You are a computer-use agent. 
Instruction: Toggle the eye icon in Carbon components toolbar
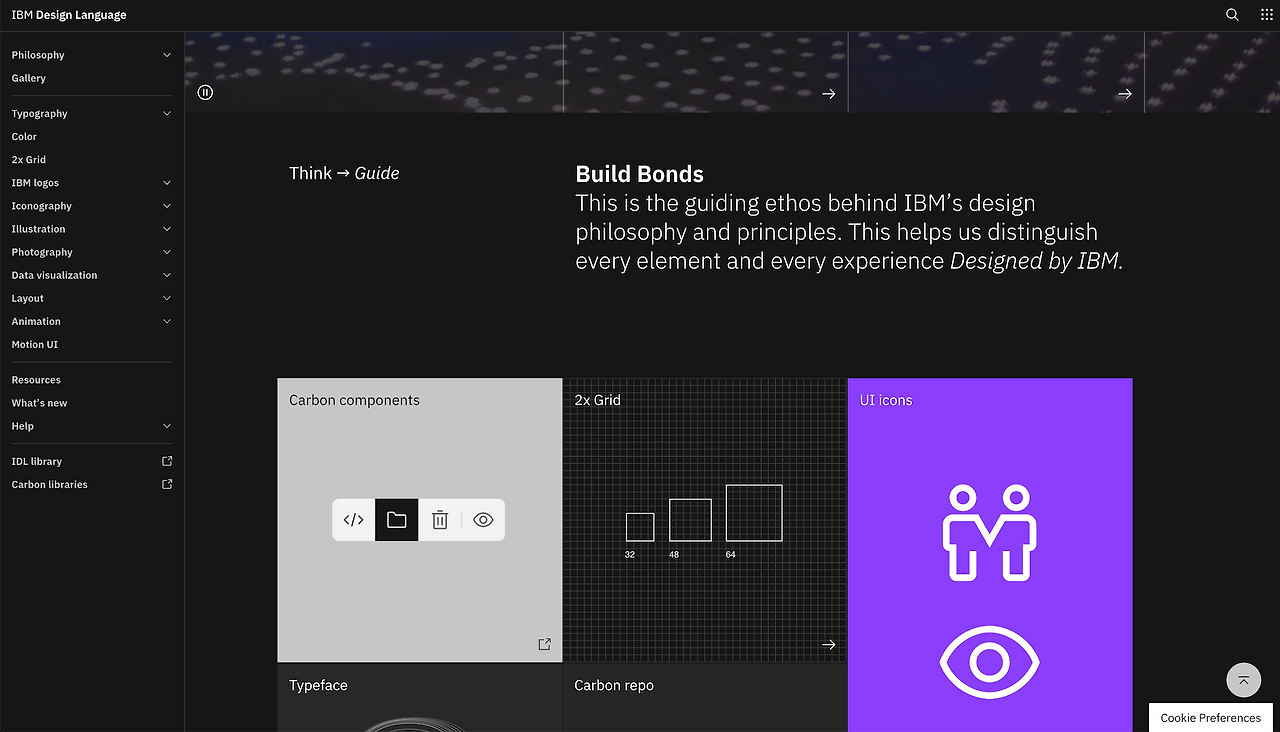(x=483, y=520)
